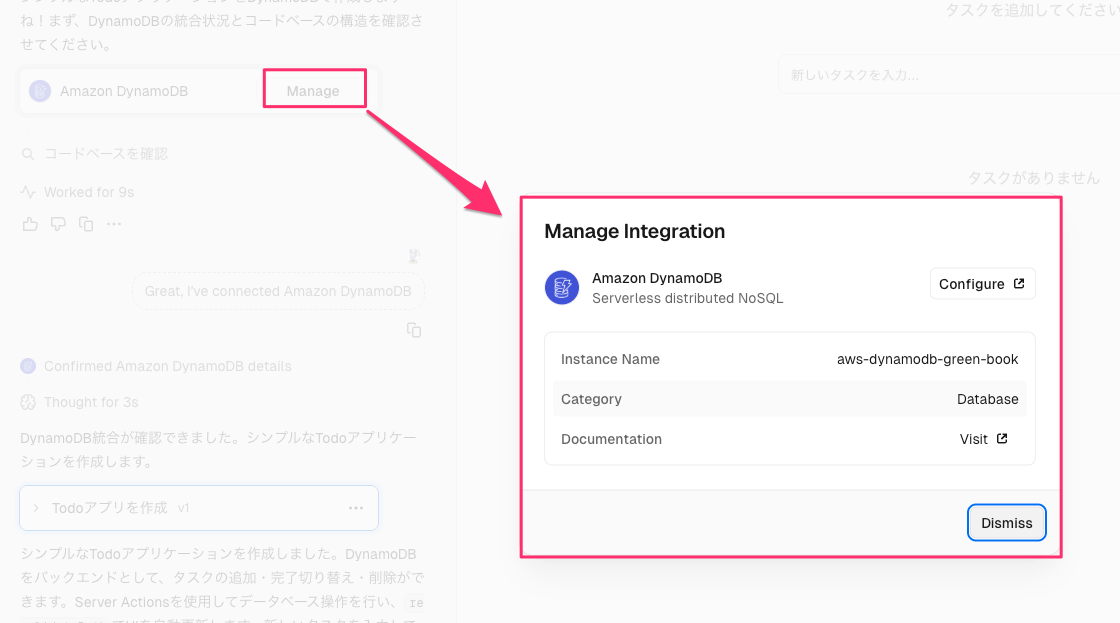Click the user avatar icon above the message

tap(414, 257)
